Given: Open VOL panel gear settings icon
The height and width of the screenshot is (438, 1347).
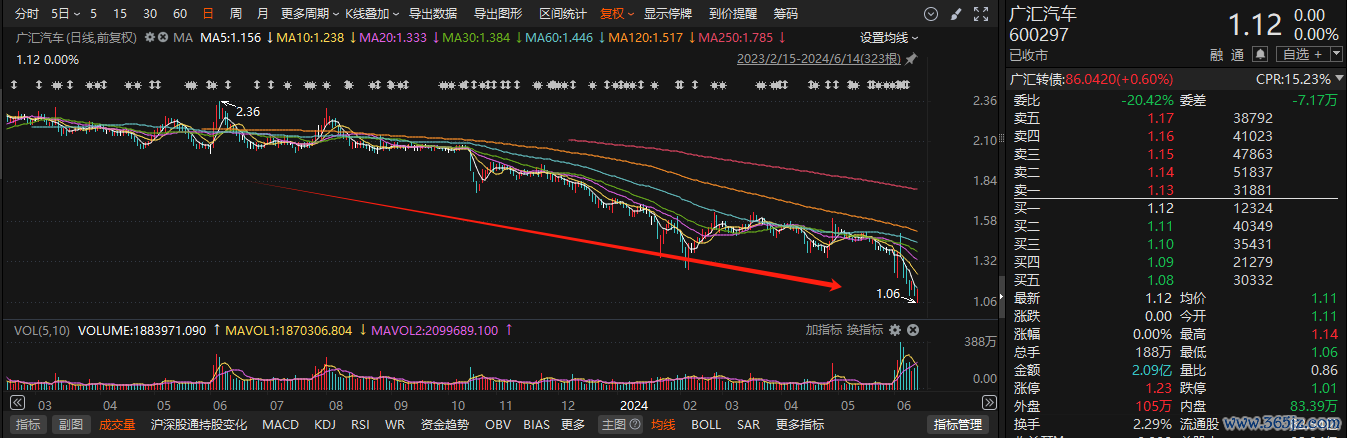Looking at the screenshot, I should tap(895, 330).
